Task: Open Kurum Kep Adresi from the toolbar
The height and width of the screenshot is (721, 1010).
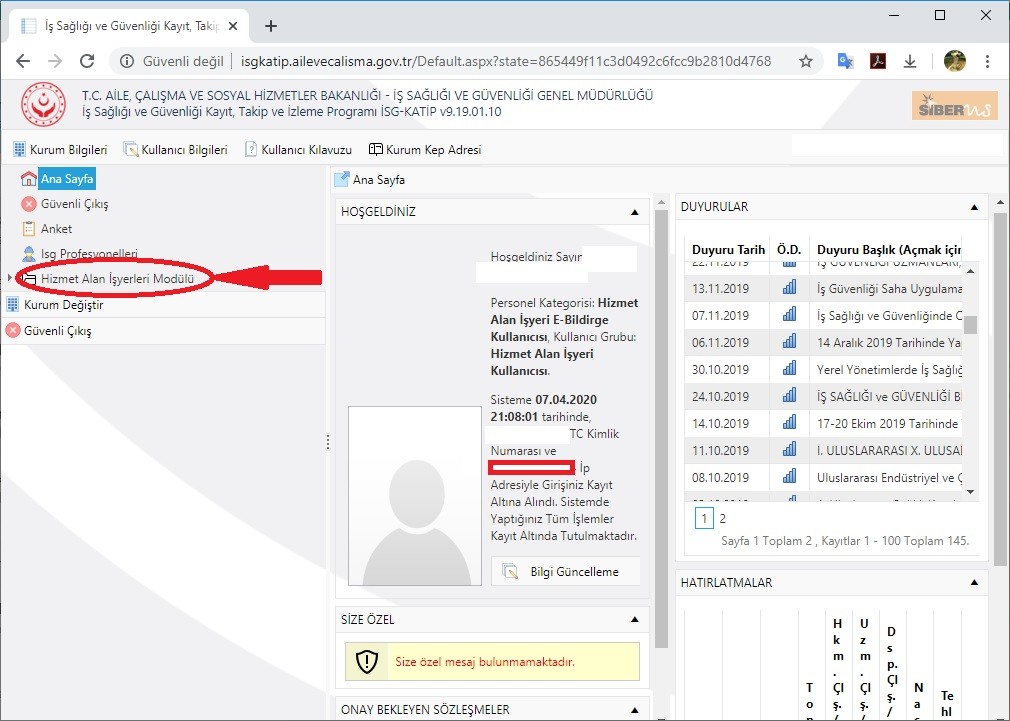Action: coord(425,149)
